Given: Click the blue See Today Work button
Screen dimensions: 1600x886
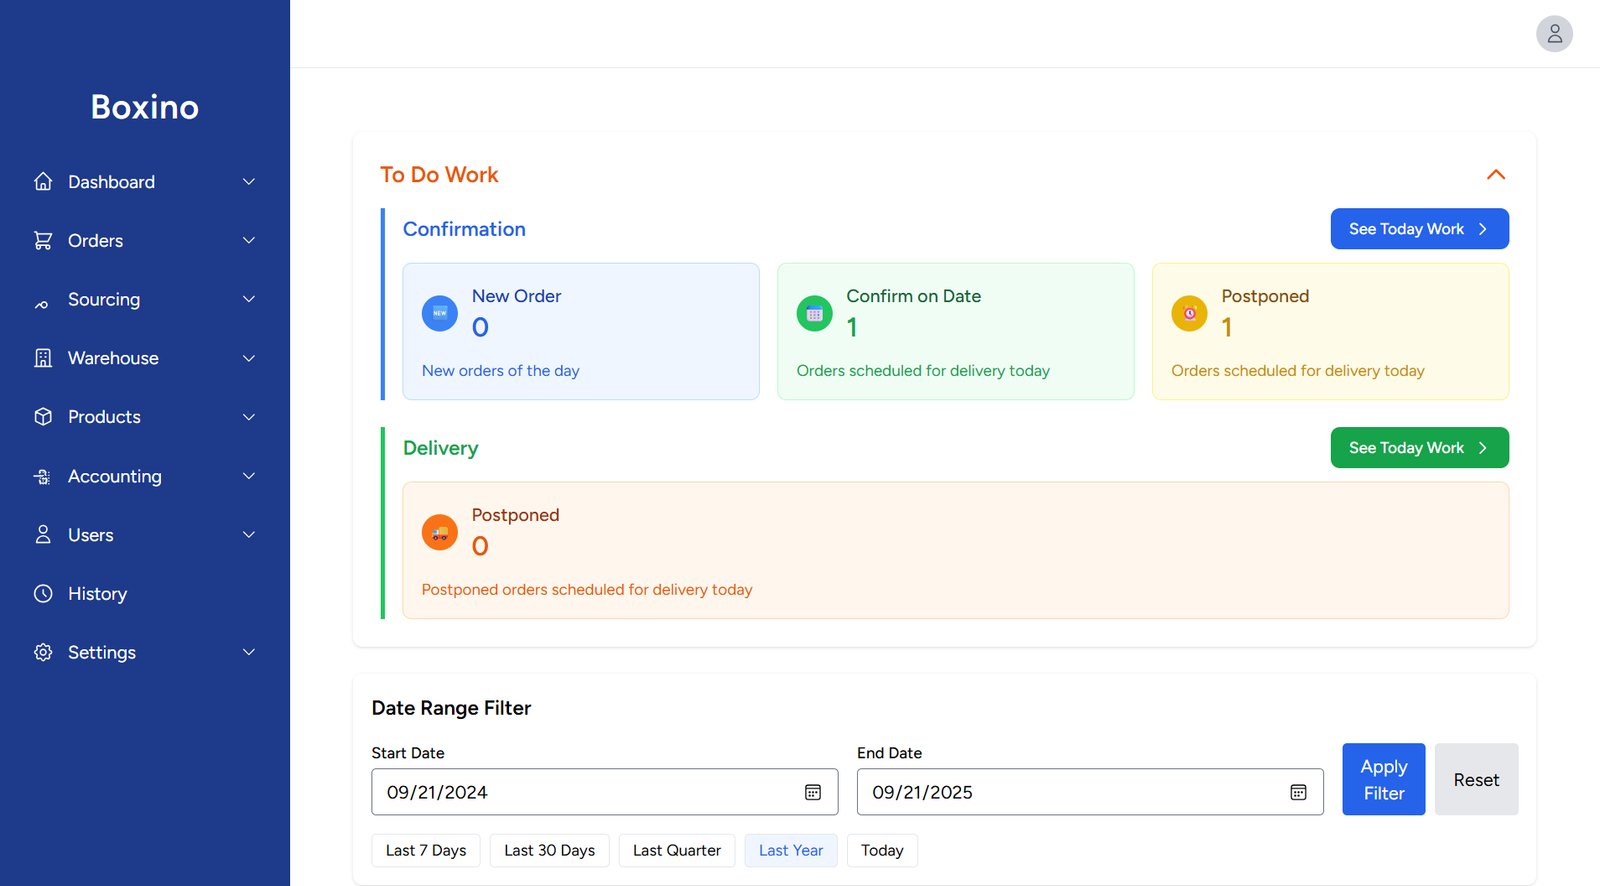Looking at the screenshot, I should click(x=1419, y=229).
